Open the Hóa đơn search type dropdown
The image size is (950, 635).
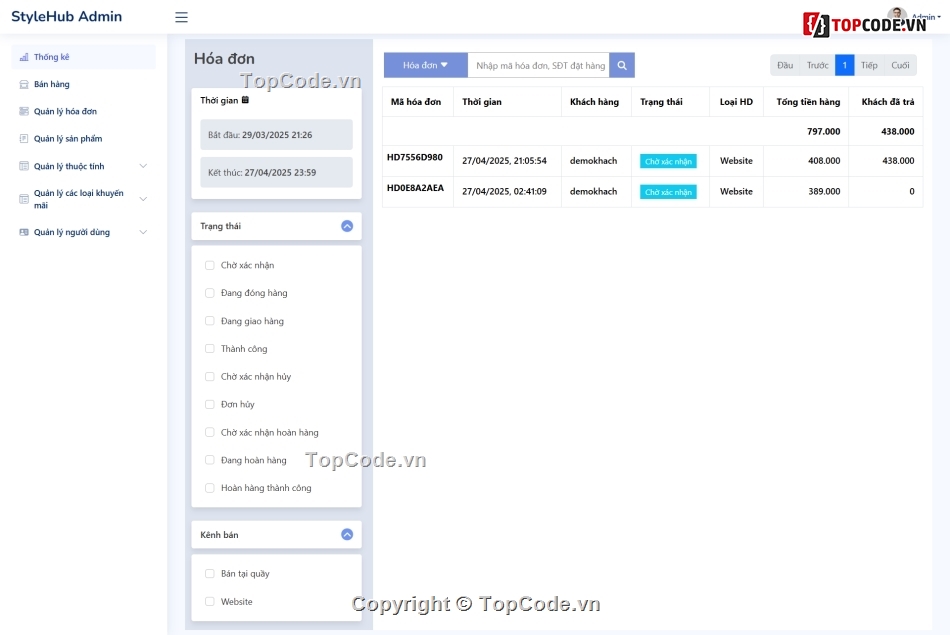424,64
